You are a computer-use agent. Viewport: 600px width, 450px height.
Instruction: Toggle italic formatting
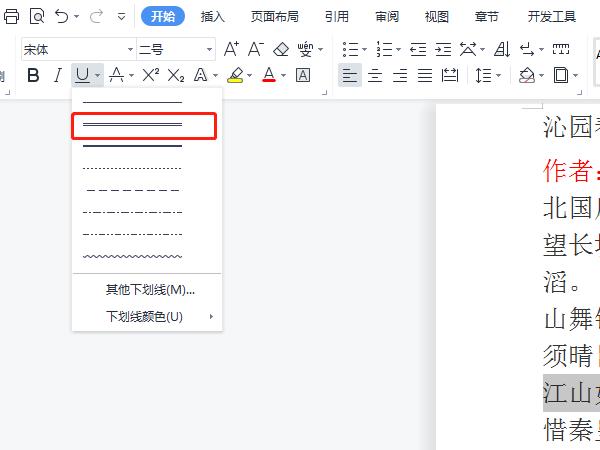pos(58,75)
